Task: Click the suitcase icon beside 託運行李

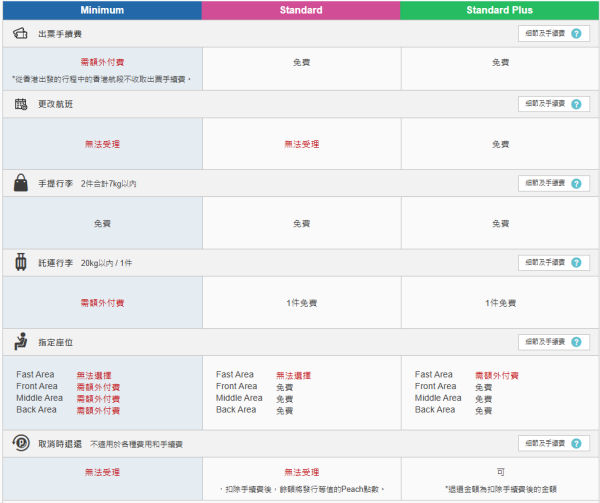Action: [21, 262]
